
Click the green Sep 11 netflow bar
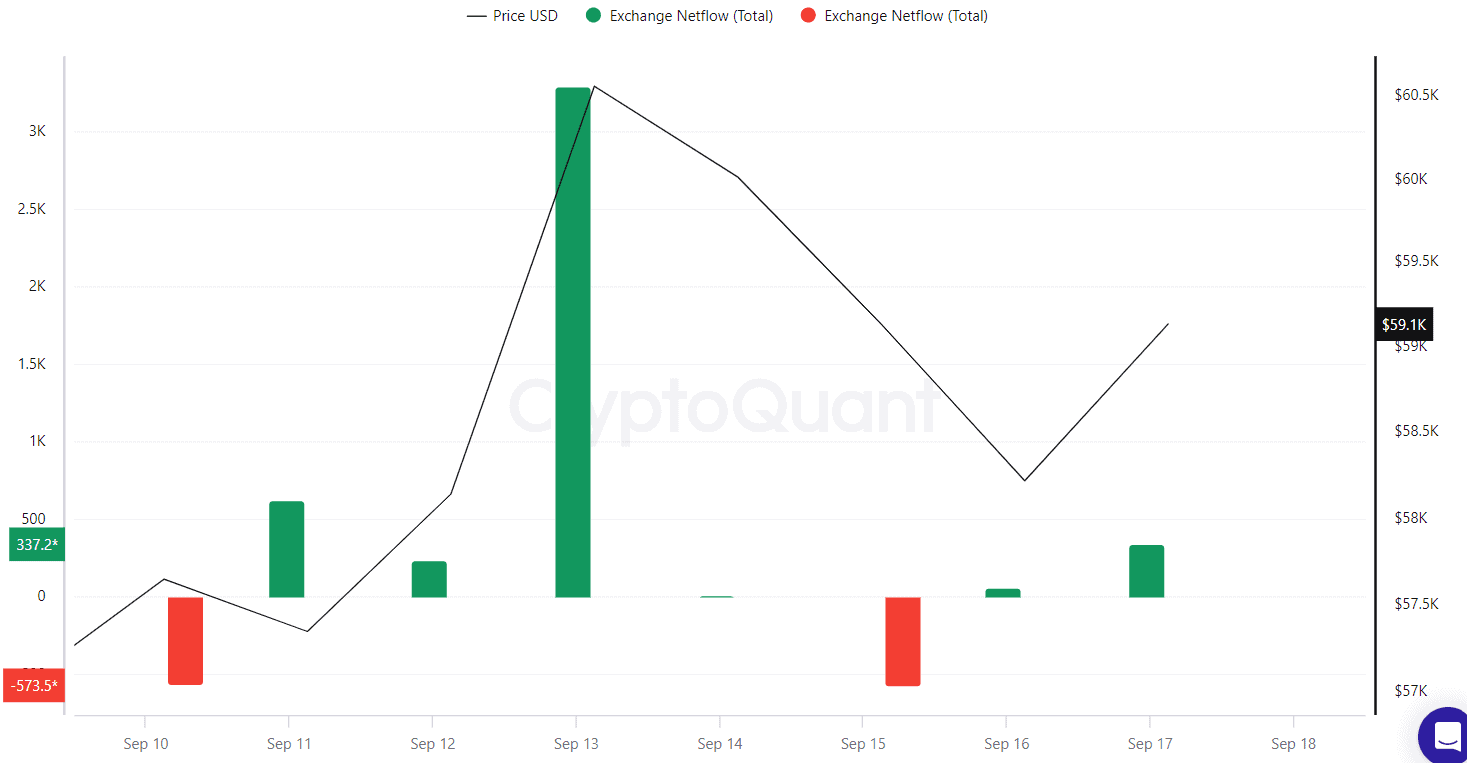pyautogui.click(x=287, y=549)
